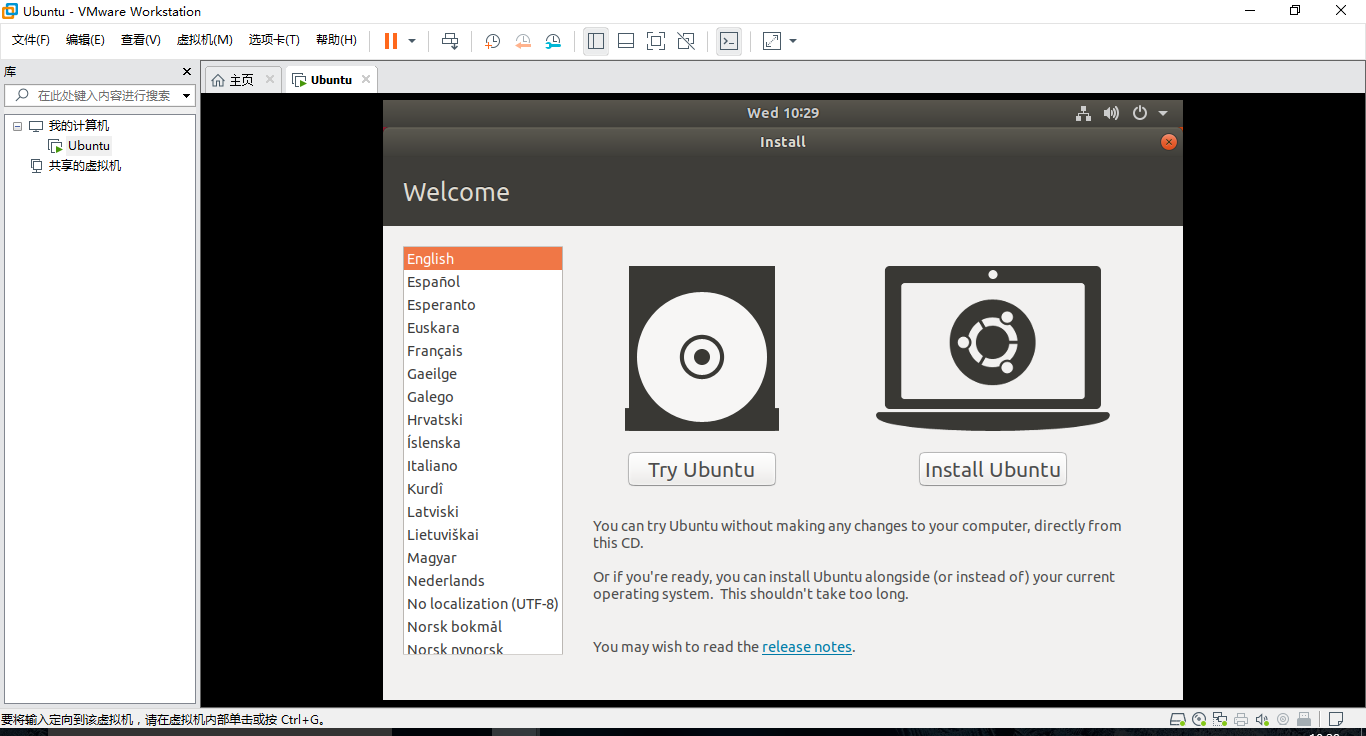Open the stretch mode dropdown arrow
This screenshot has height=736, width=1366.
click(793, 41)
